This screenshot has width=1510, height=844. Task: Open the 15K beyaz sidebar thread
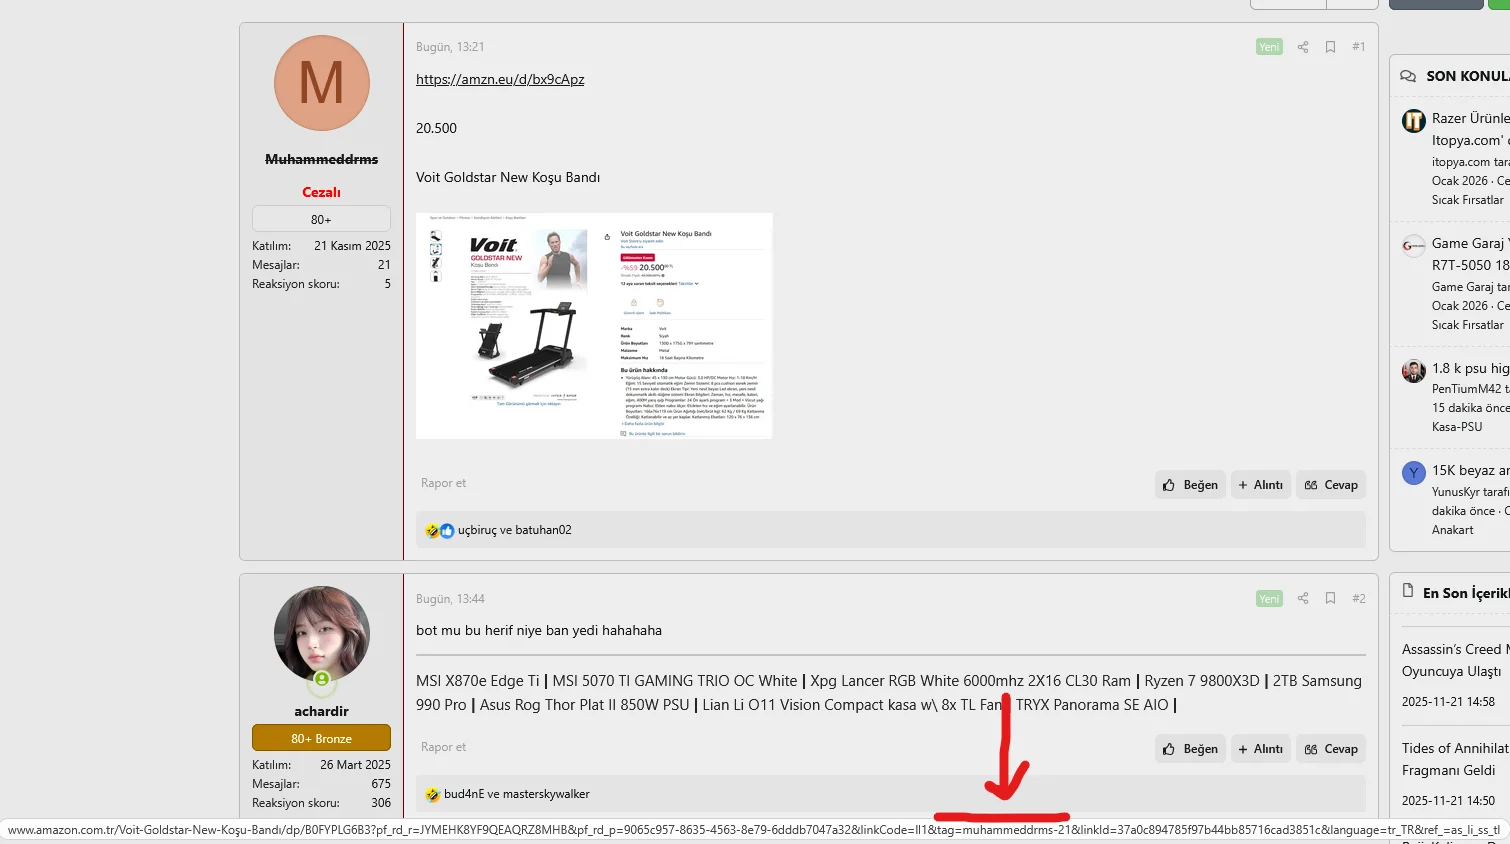coord(1471,470)
